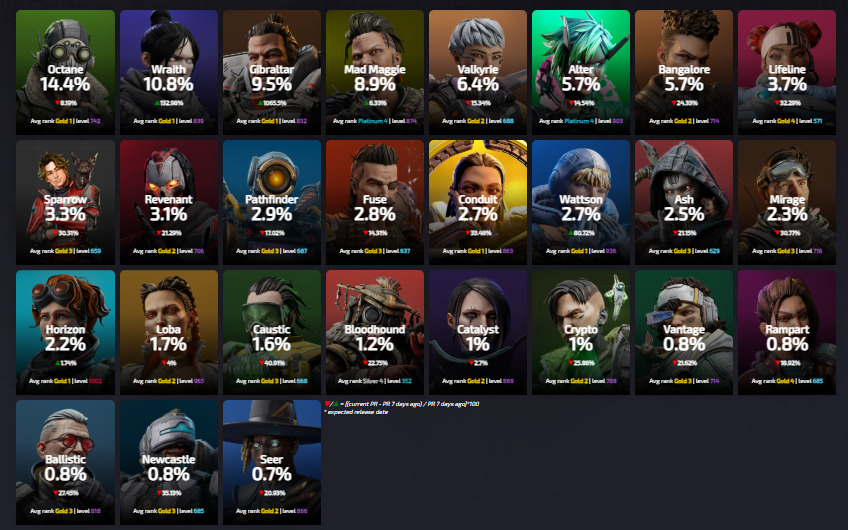The height and width of the screenshot is (530, 848).
Task: Select the Pathfinder card
Action: (x=271, y=202)
